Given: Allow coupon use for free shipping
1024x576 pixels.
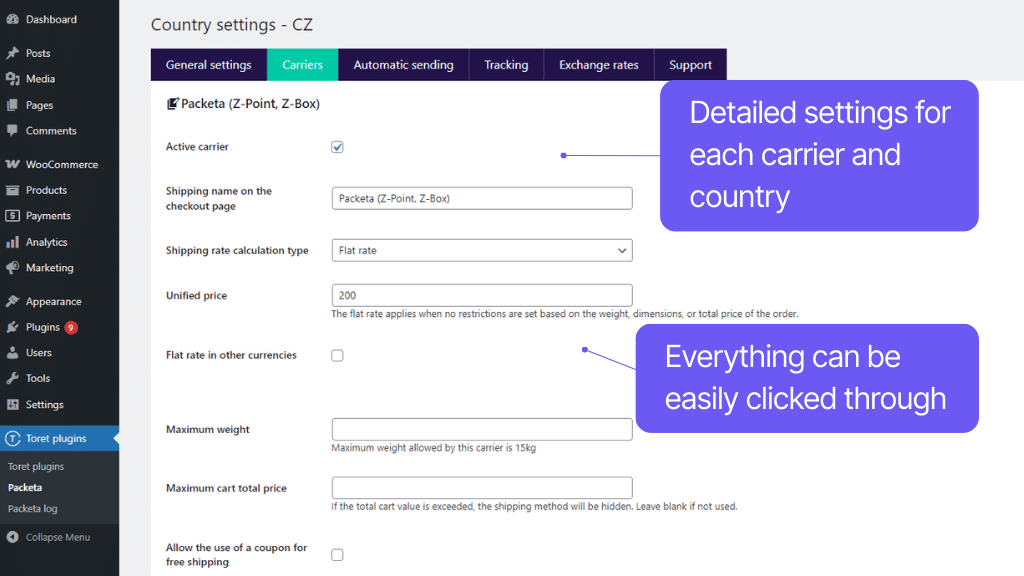Looking at the screenshot, I should click(x=337, y=552).
